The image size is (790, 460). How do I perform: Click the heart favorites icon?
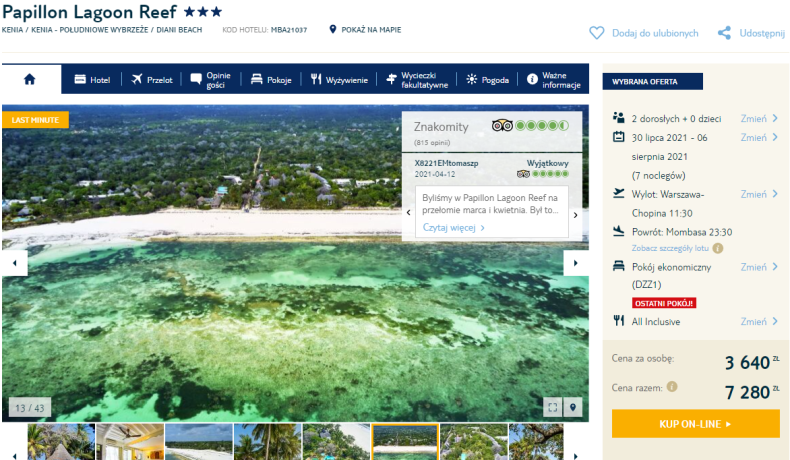[597, 33]
